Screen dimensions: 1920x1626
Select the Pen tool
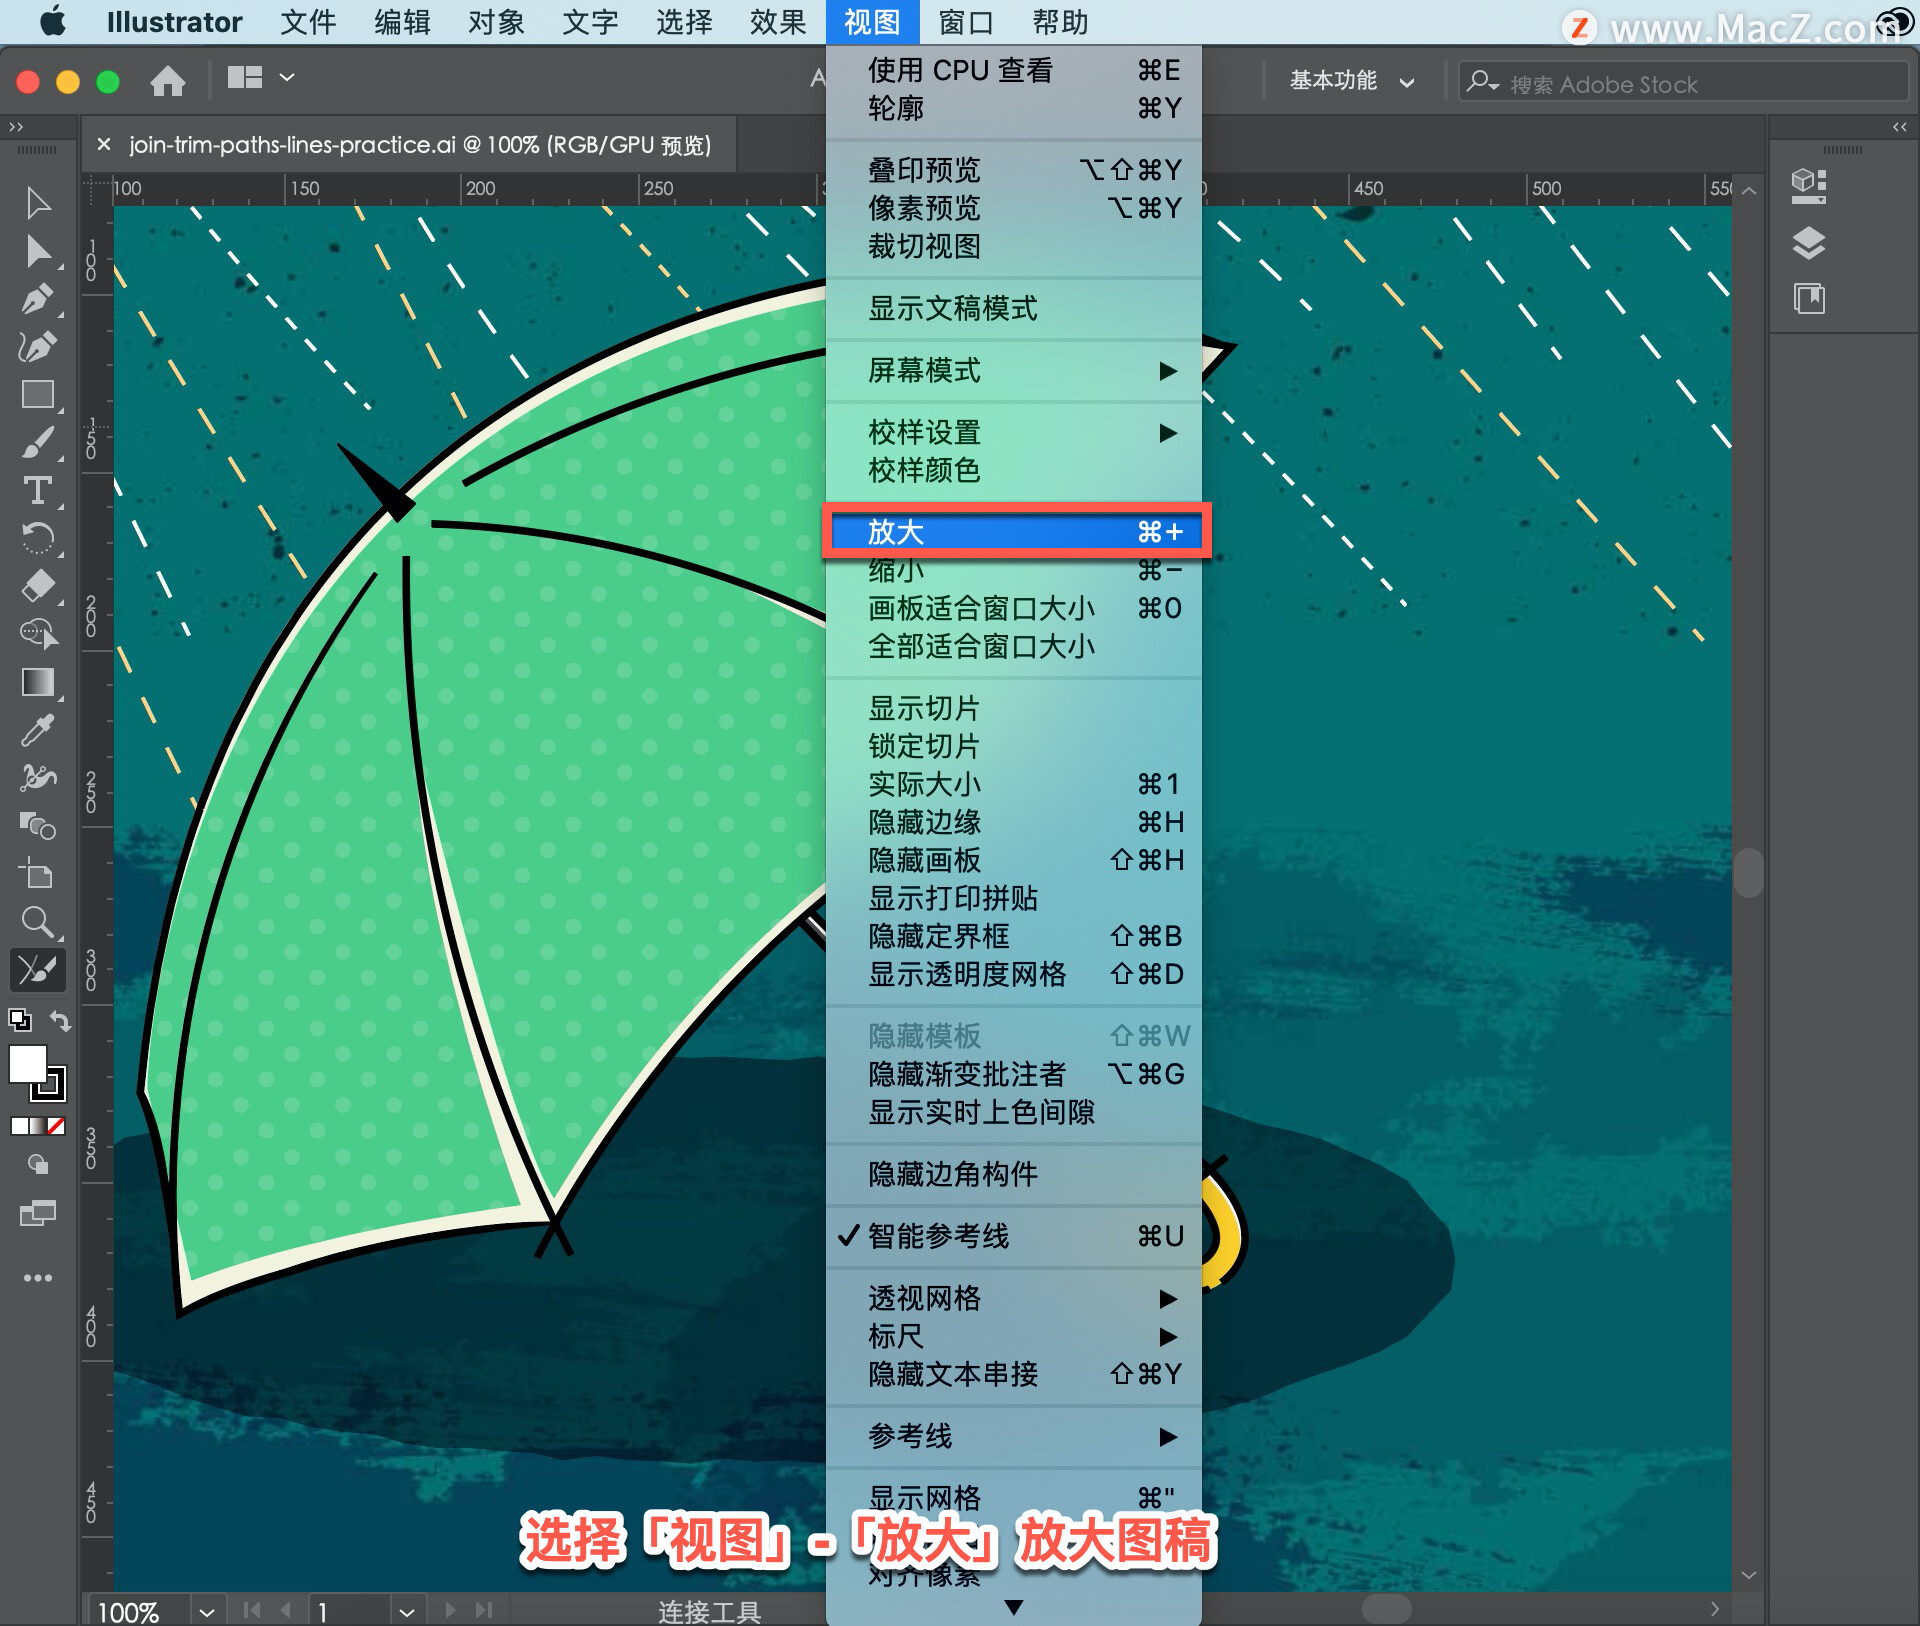tap(37, 299)
